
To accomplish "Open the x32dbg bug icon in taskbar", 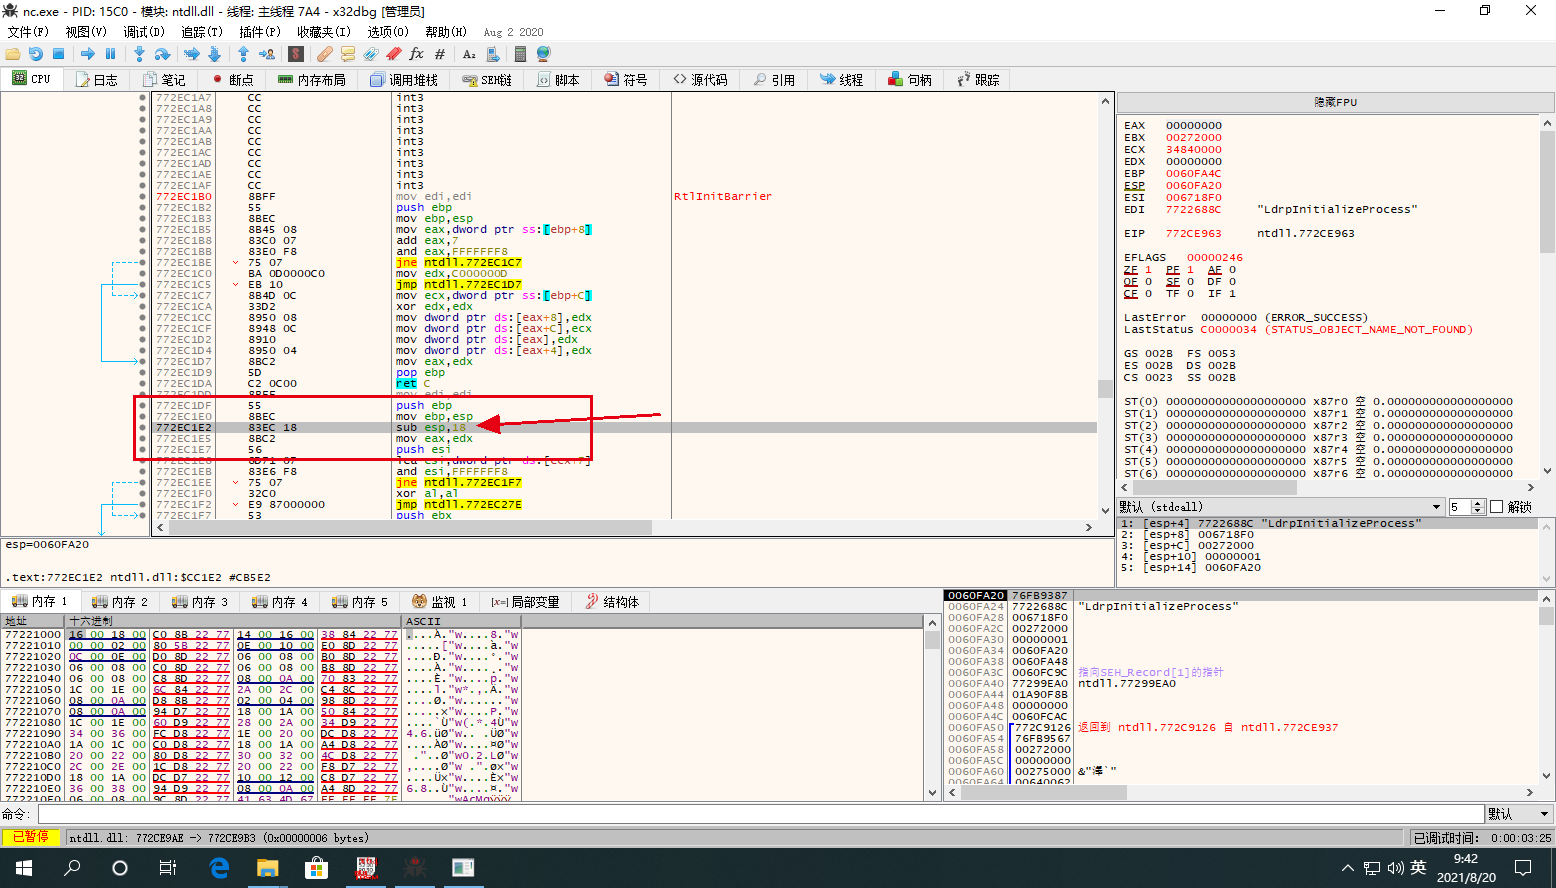I will click(414, 868).
